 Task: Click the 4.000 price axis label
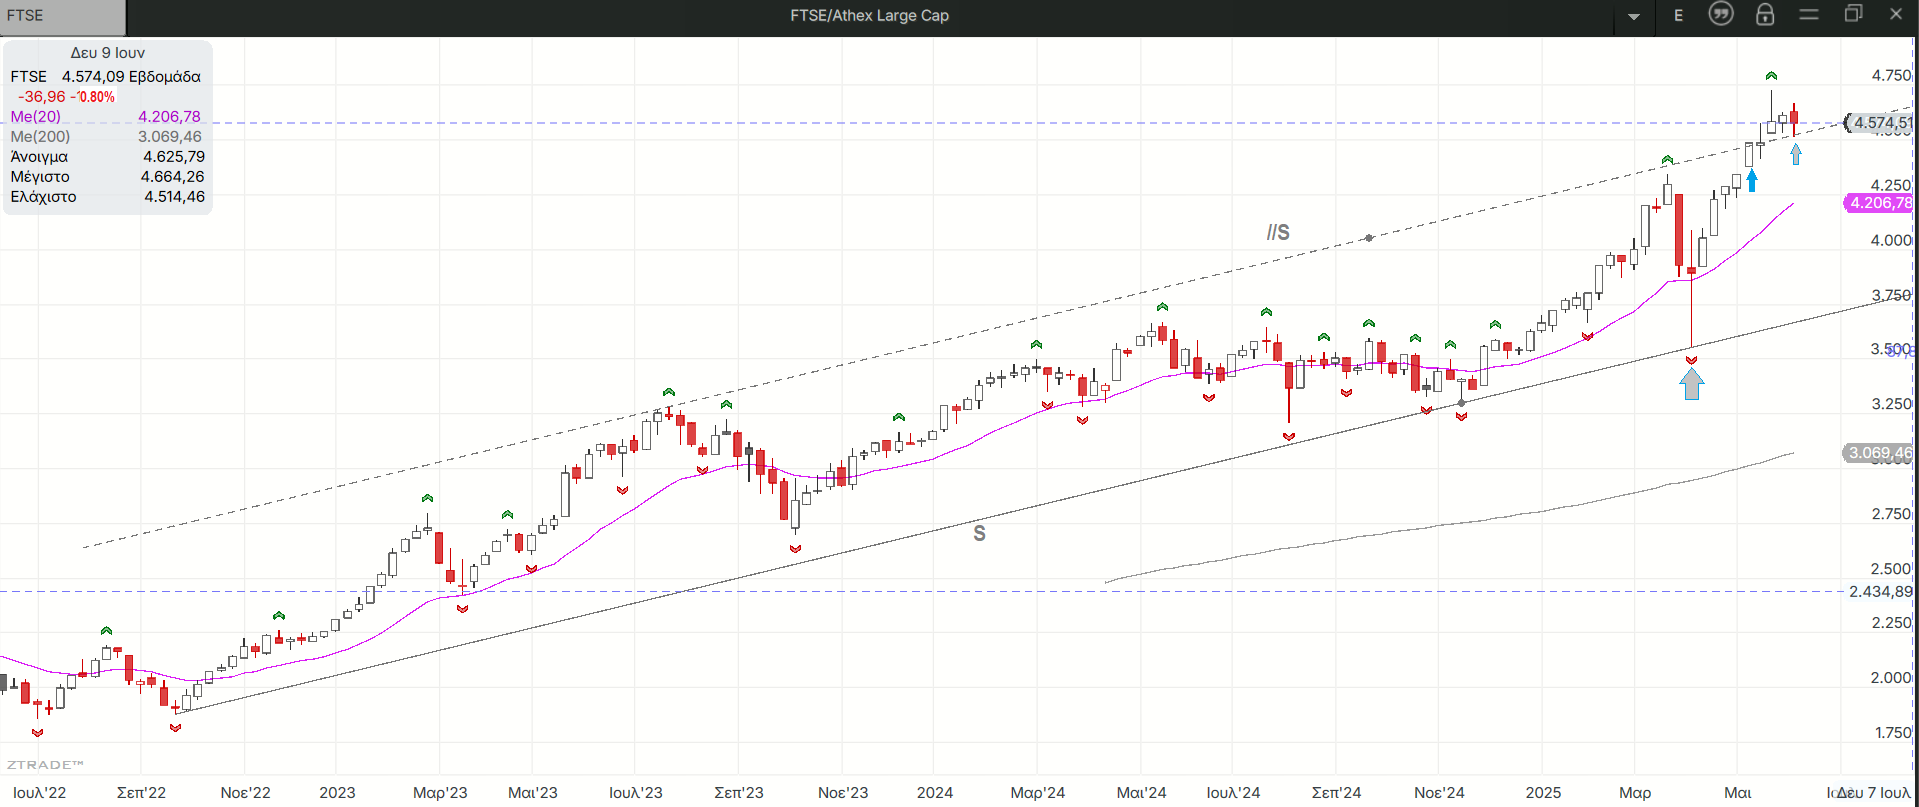coord(1891,240)
